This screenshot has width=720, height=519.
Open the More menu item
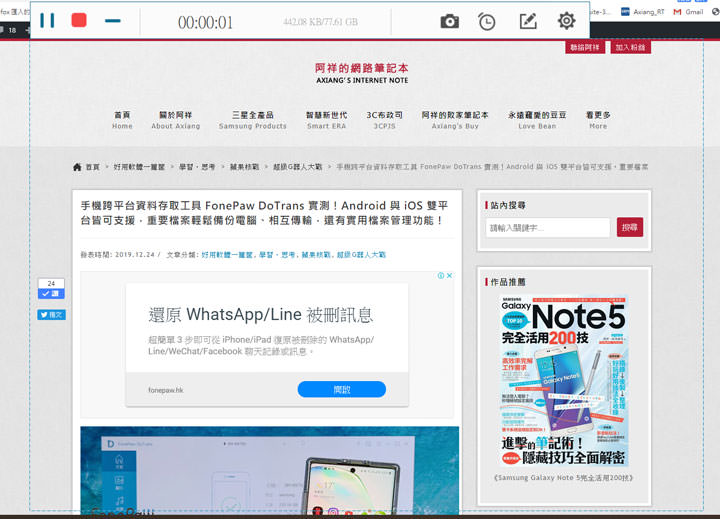[598, 120]
